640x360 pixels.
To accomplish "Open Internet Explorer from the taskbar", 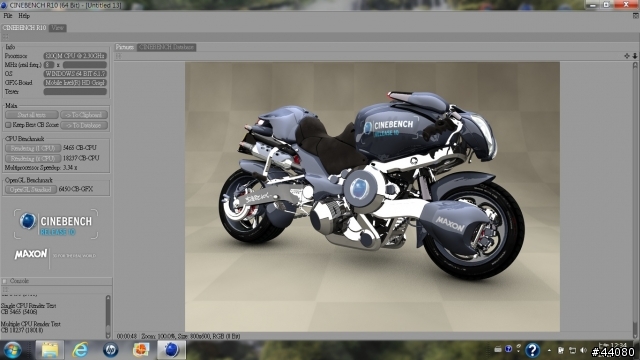I will click(x=80, y=350).
